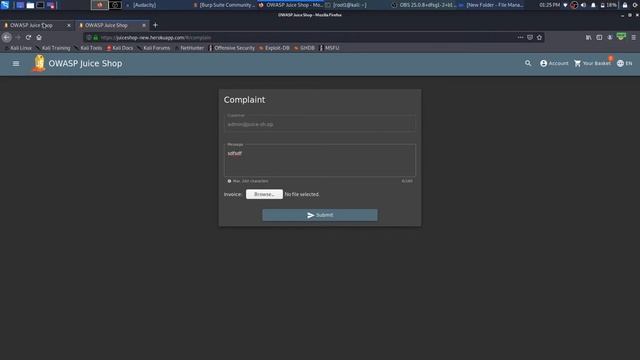Go to the Firefox home page
Viewport: 640px width, 360px height.
39,38
